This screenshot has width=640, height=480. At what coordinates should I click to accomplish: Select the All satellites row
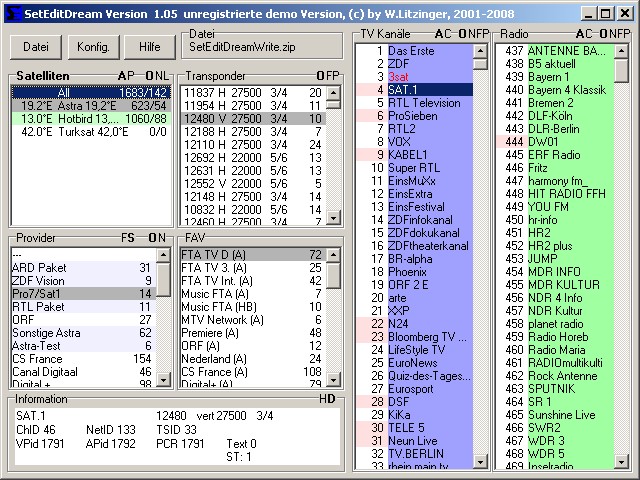(x=91, y=93)
